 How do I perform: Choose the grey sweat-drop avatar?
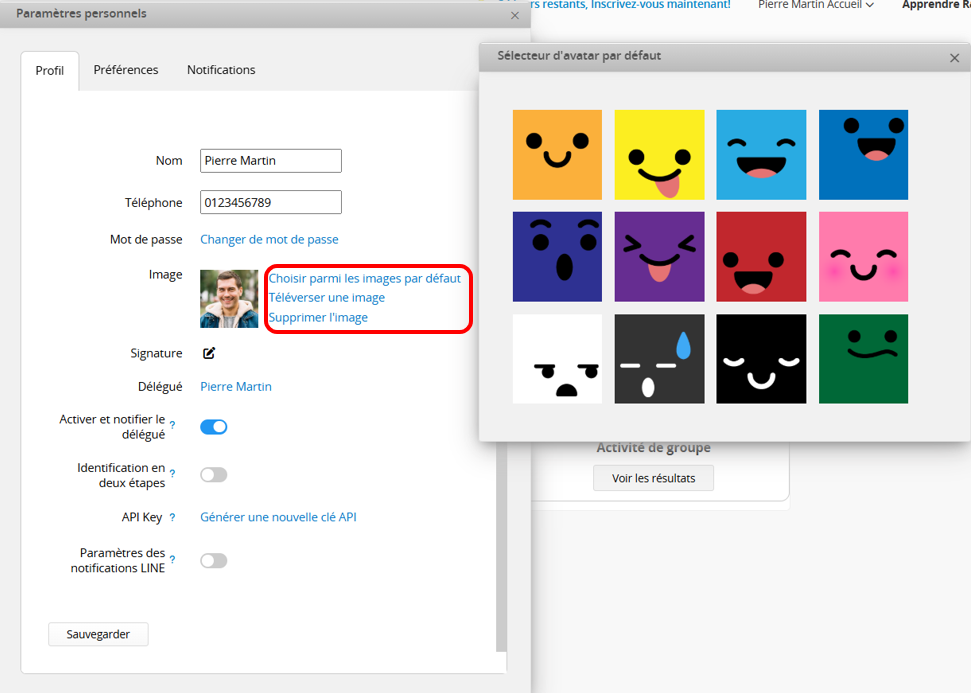(x=660, y=359)
